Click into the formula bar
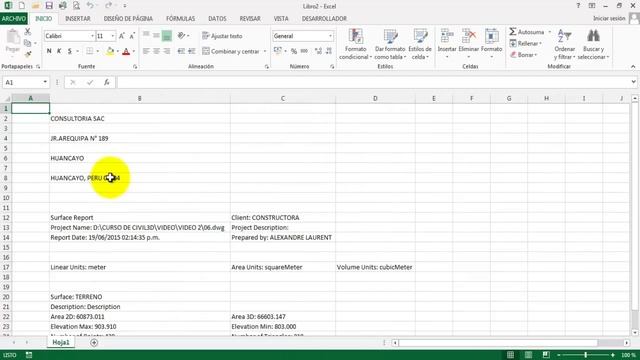 [x=373, y=82]
